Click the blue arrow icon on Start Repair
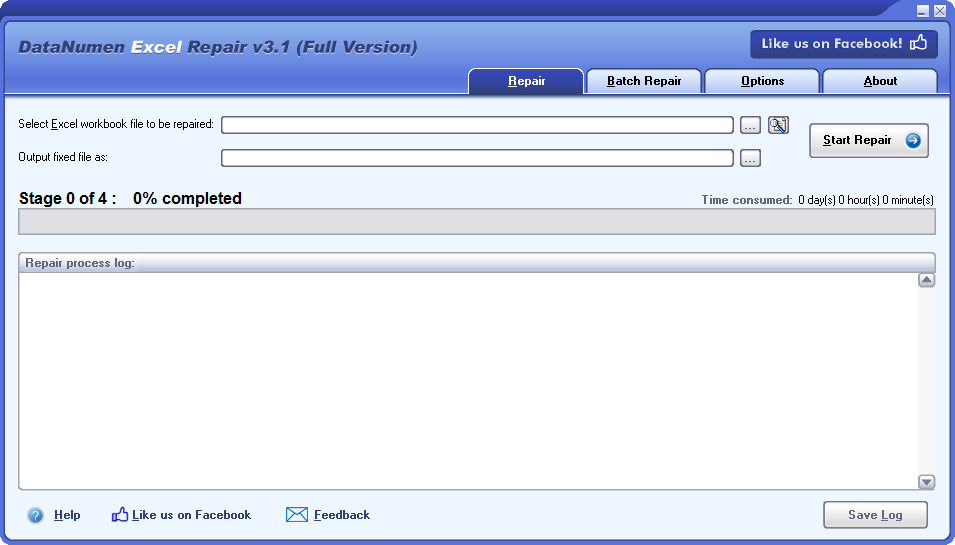Screen dimensions: 955x545 click(x=912, y=141)
